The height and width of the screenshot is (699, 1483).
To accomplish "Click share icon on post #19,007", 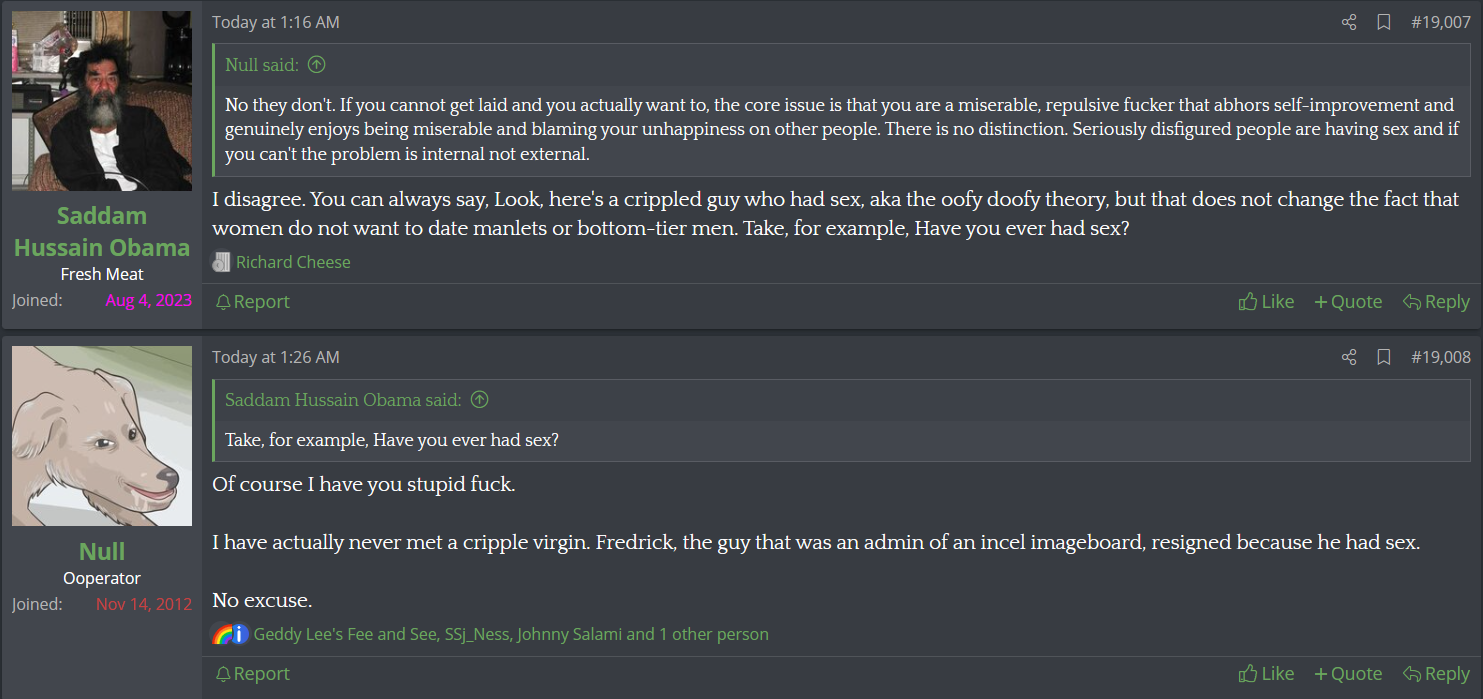I will tap(1349, 22).
